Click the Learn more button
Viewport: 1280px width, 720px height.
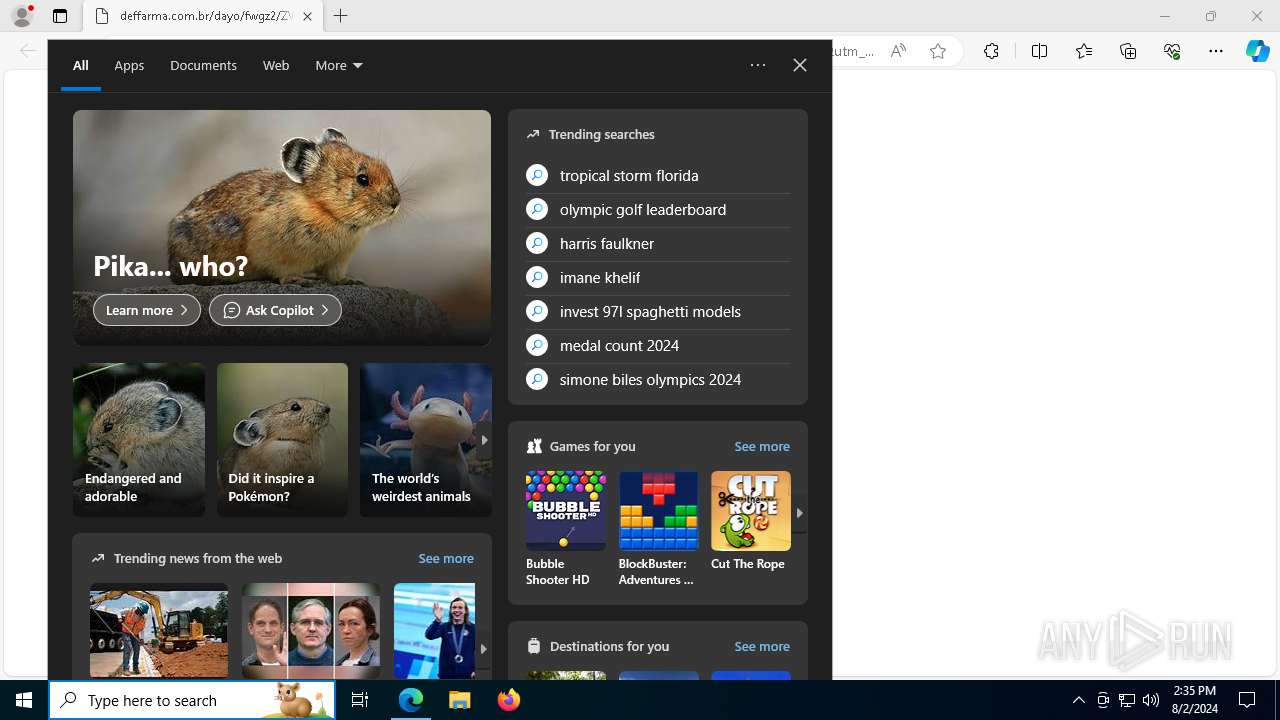[147, 310]
